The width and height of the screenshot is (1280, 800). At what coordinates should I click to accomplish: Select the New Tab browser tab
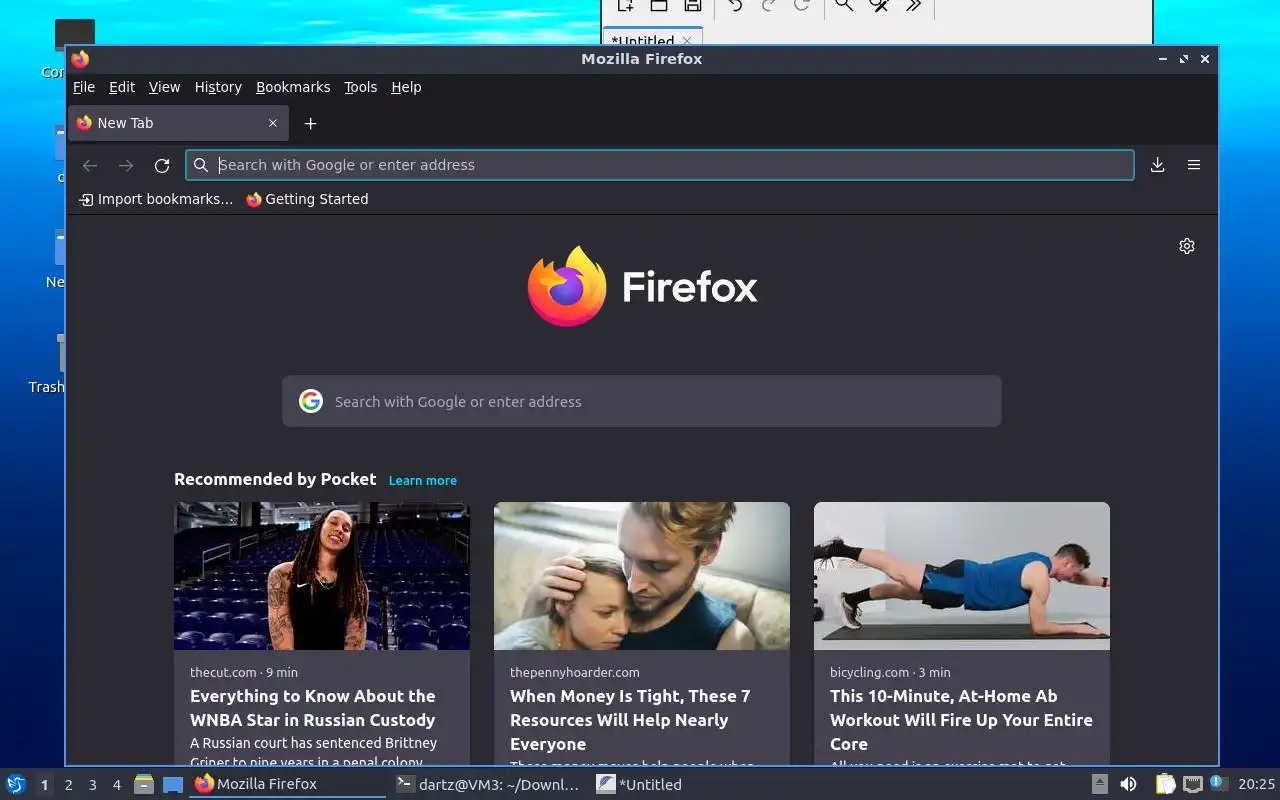[x=178, y=123]
